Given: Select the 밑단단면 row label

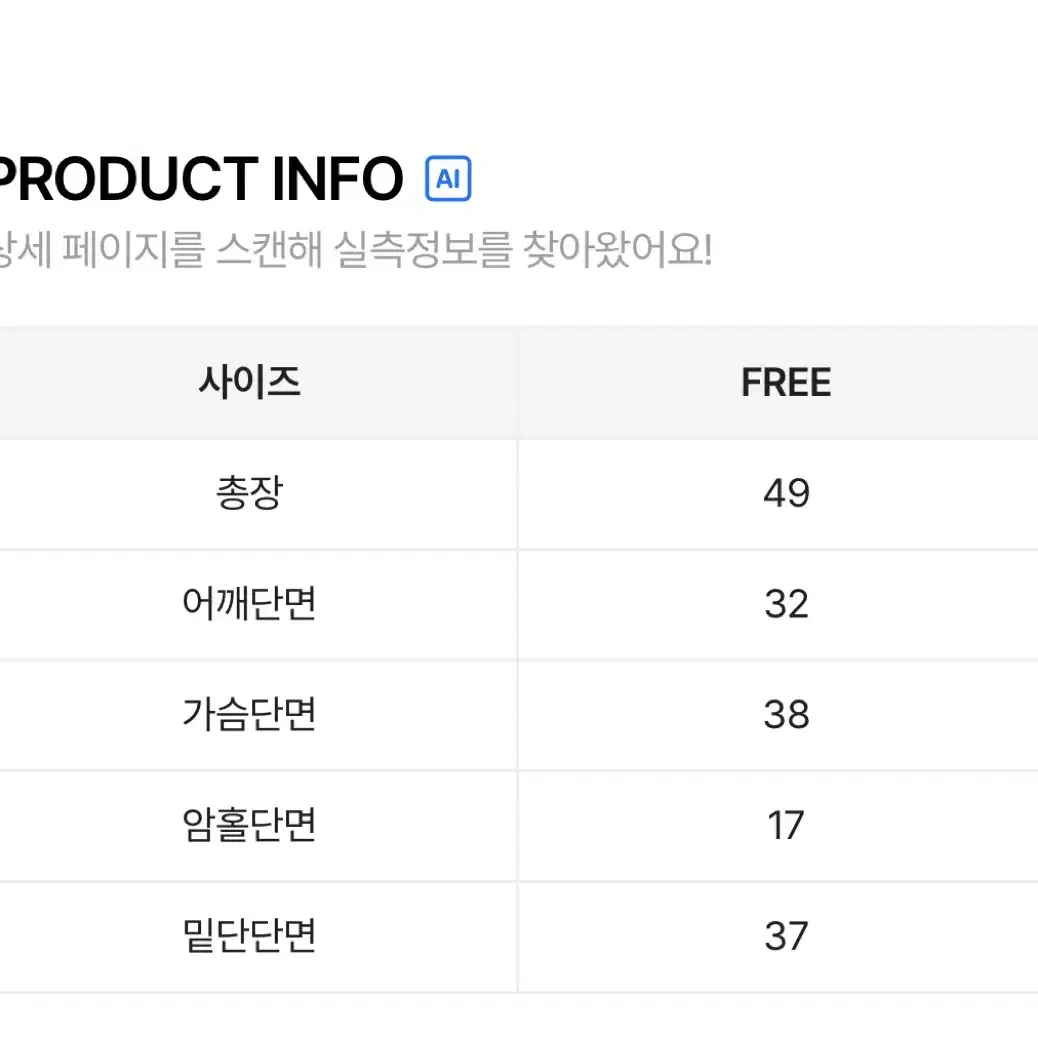Looking at the screenshot, I should (250, 935).
